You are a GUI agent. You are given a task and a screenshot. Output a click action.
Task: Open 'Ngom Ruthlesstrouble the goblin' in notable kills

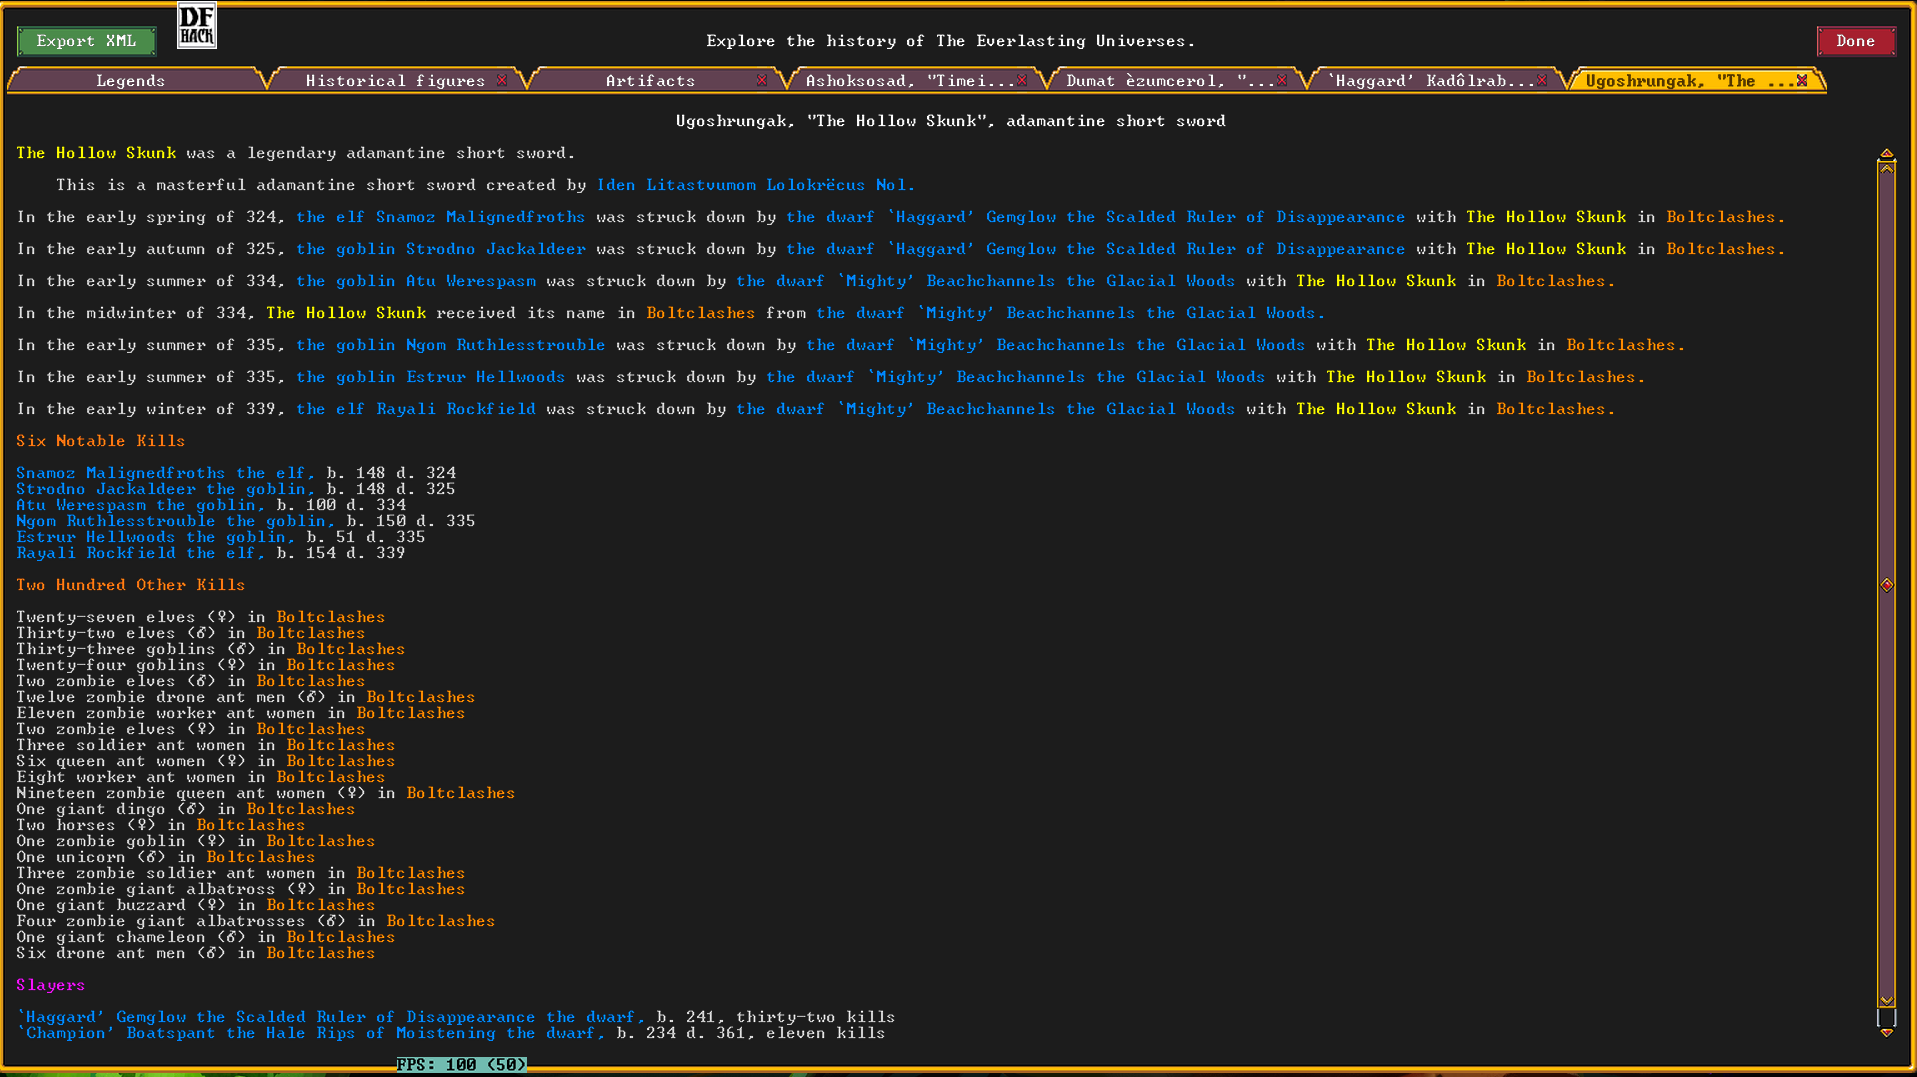coord(176,521)
